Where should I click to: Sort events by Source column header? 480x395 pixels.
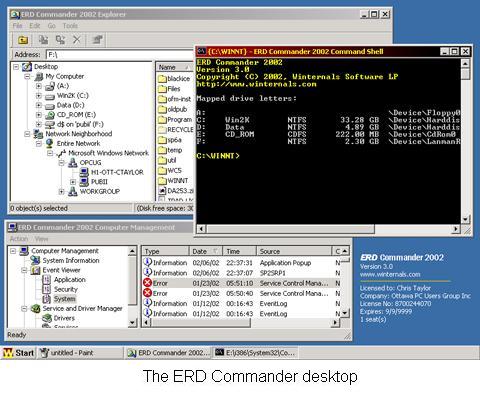(294, 251)
